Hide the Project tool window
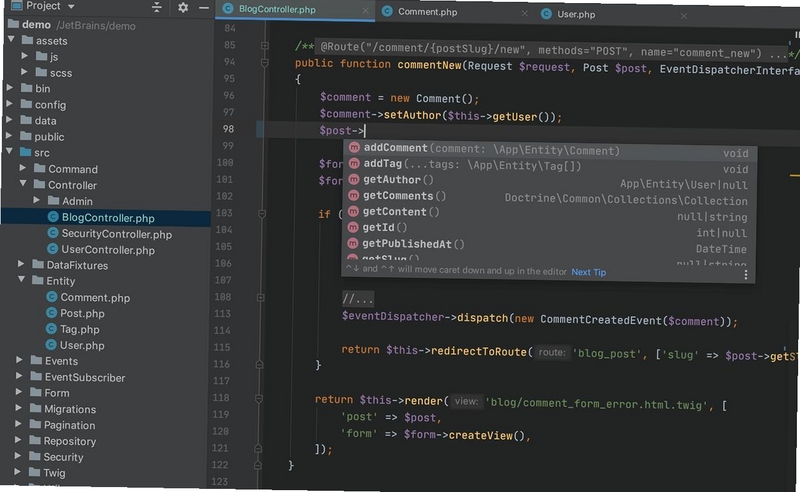The height and width of the screenshot is (492, 800). coord(204,8)
